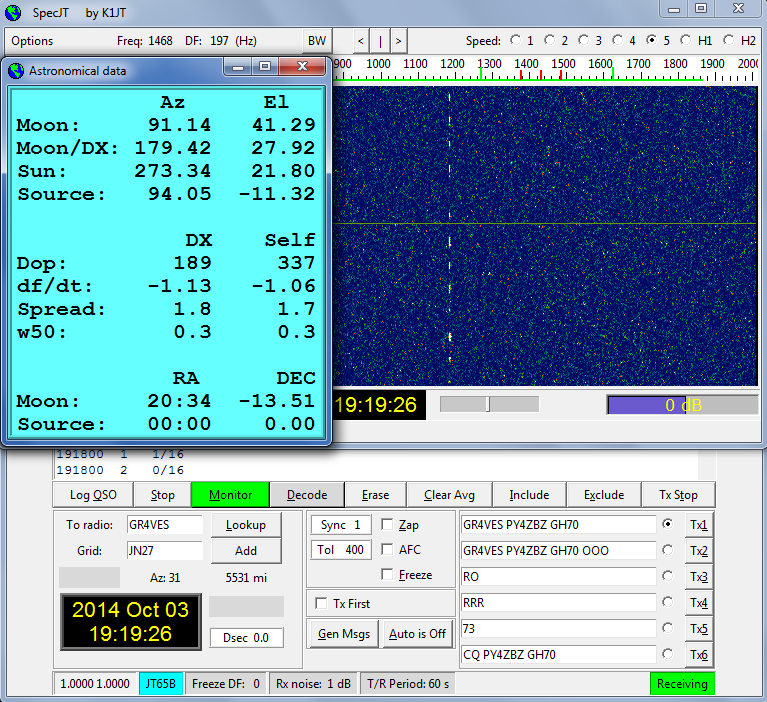Click the Lookup button

(246, 525)
